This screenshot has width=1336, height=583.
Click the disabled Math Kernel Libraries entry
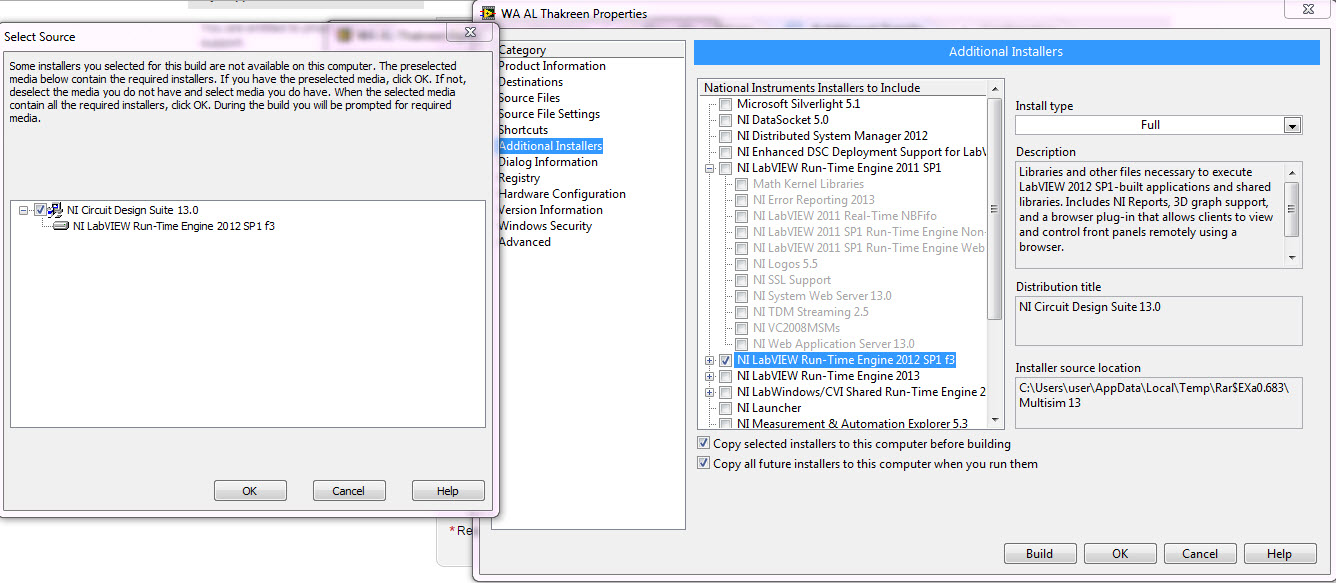click(808, 184)
